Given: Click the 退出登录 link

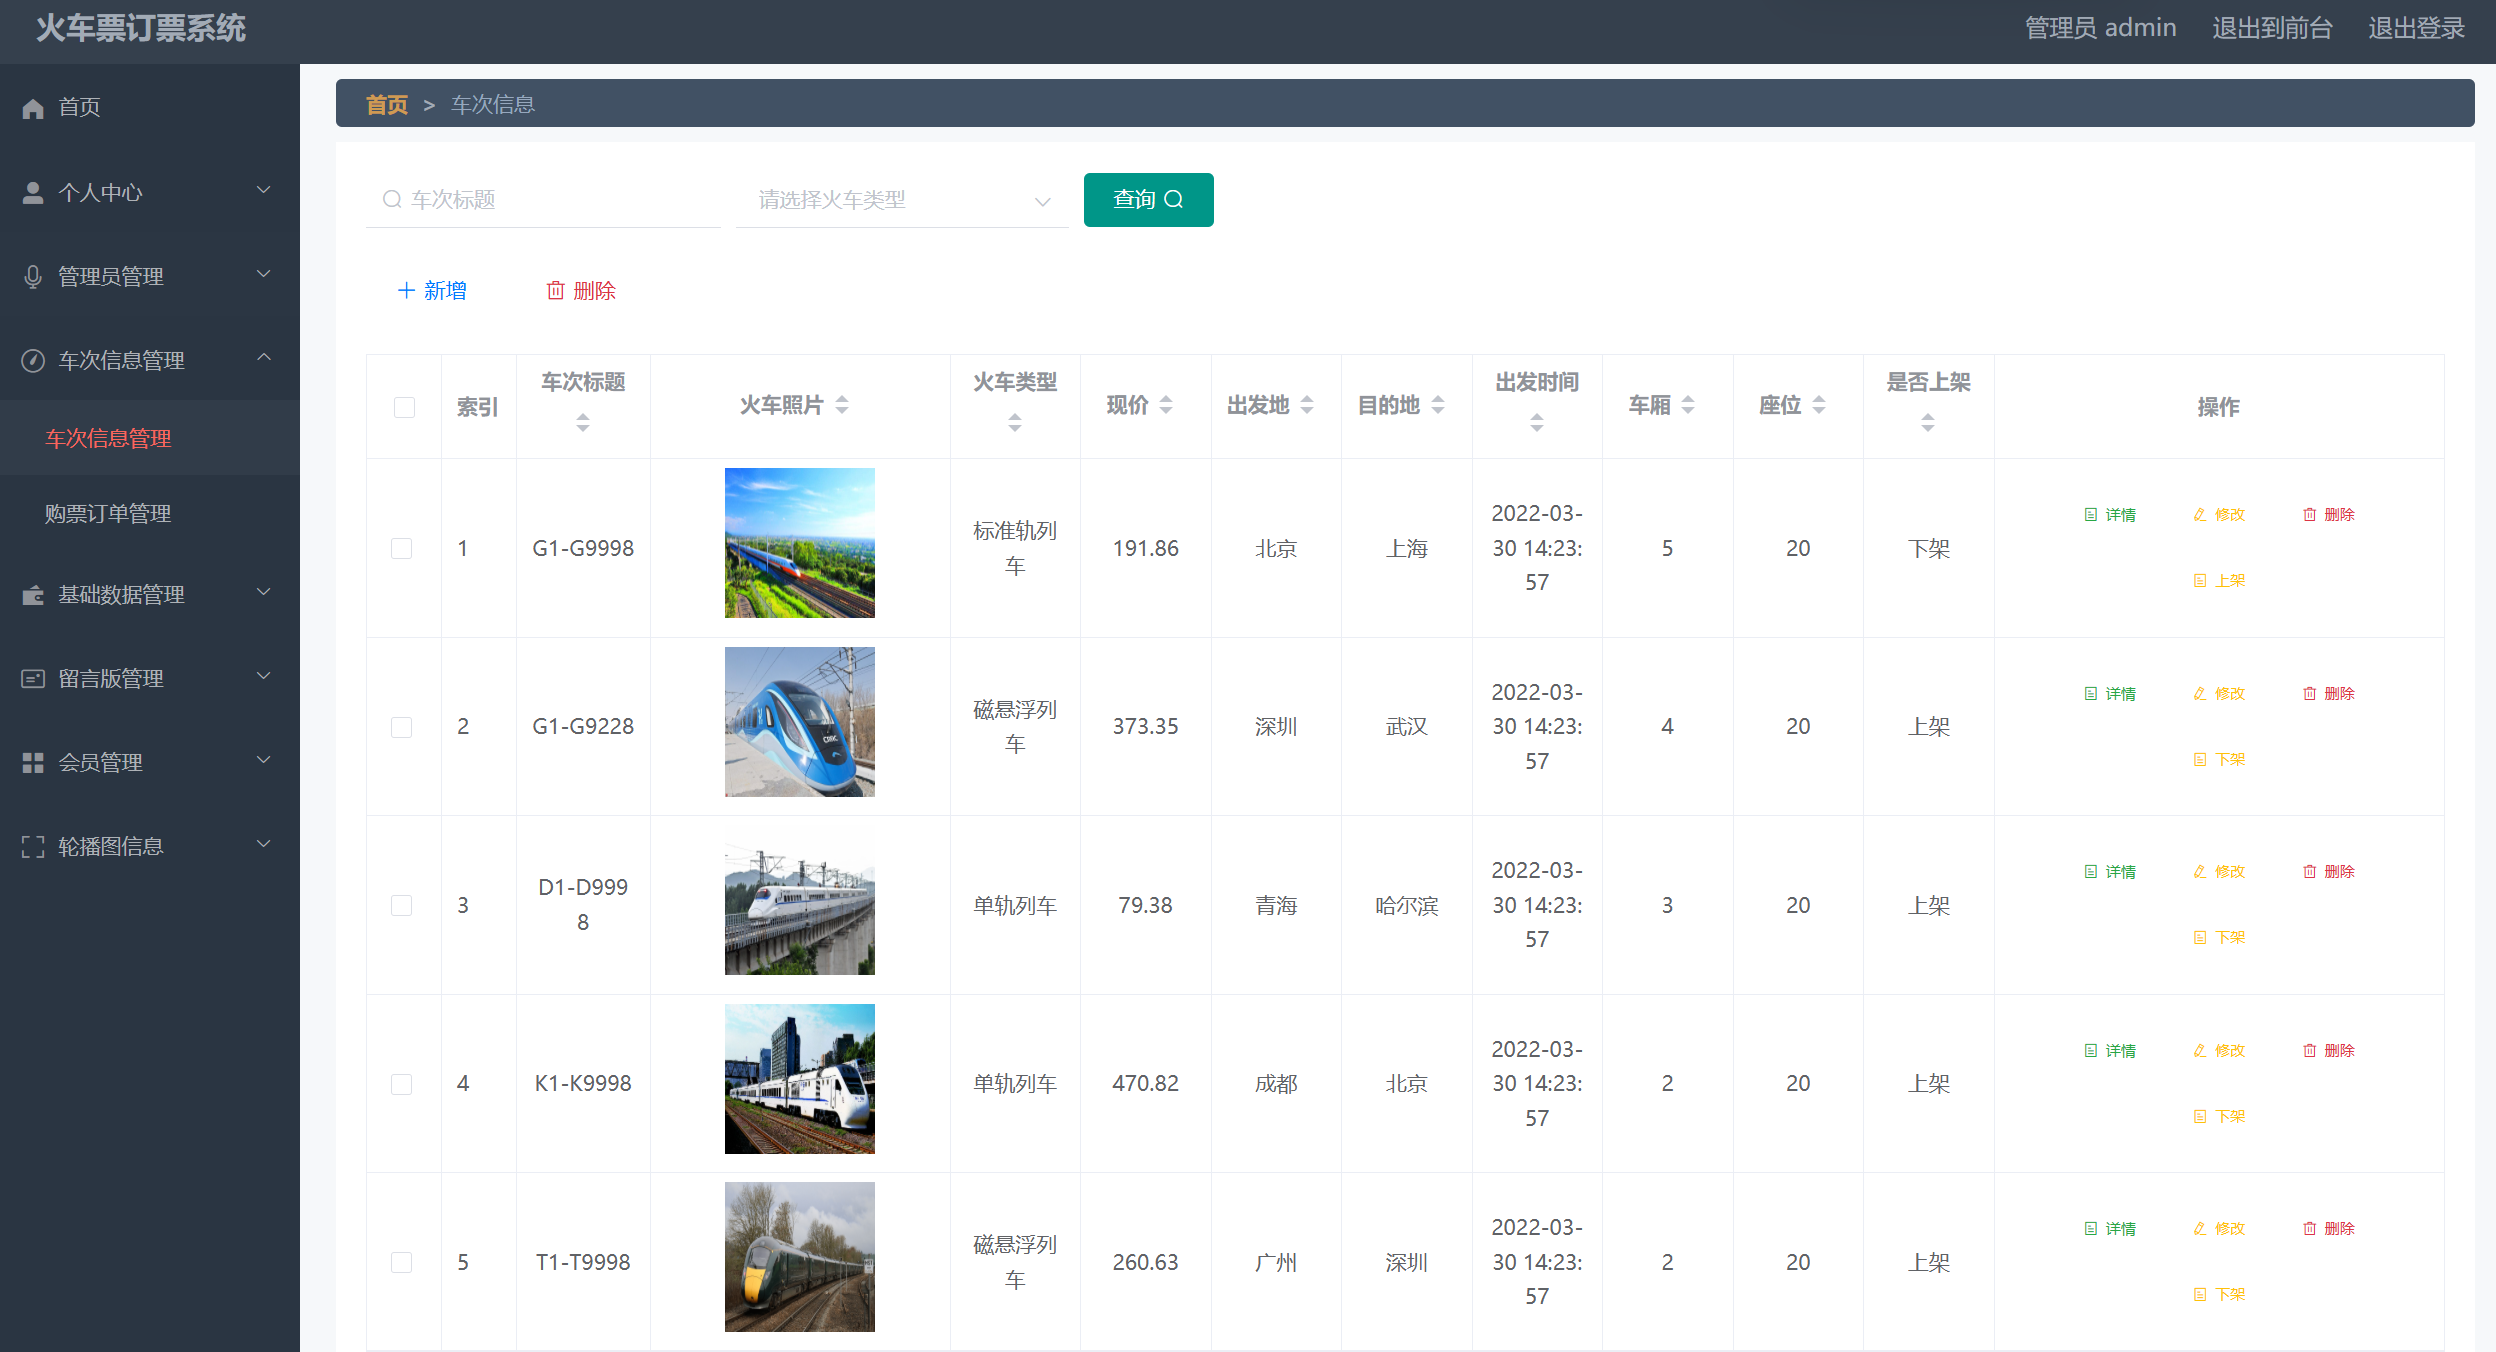Looking at the screenshot, I should 2415,28.
